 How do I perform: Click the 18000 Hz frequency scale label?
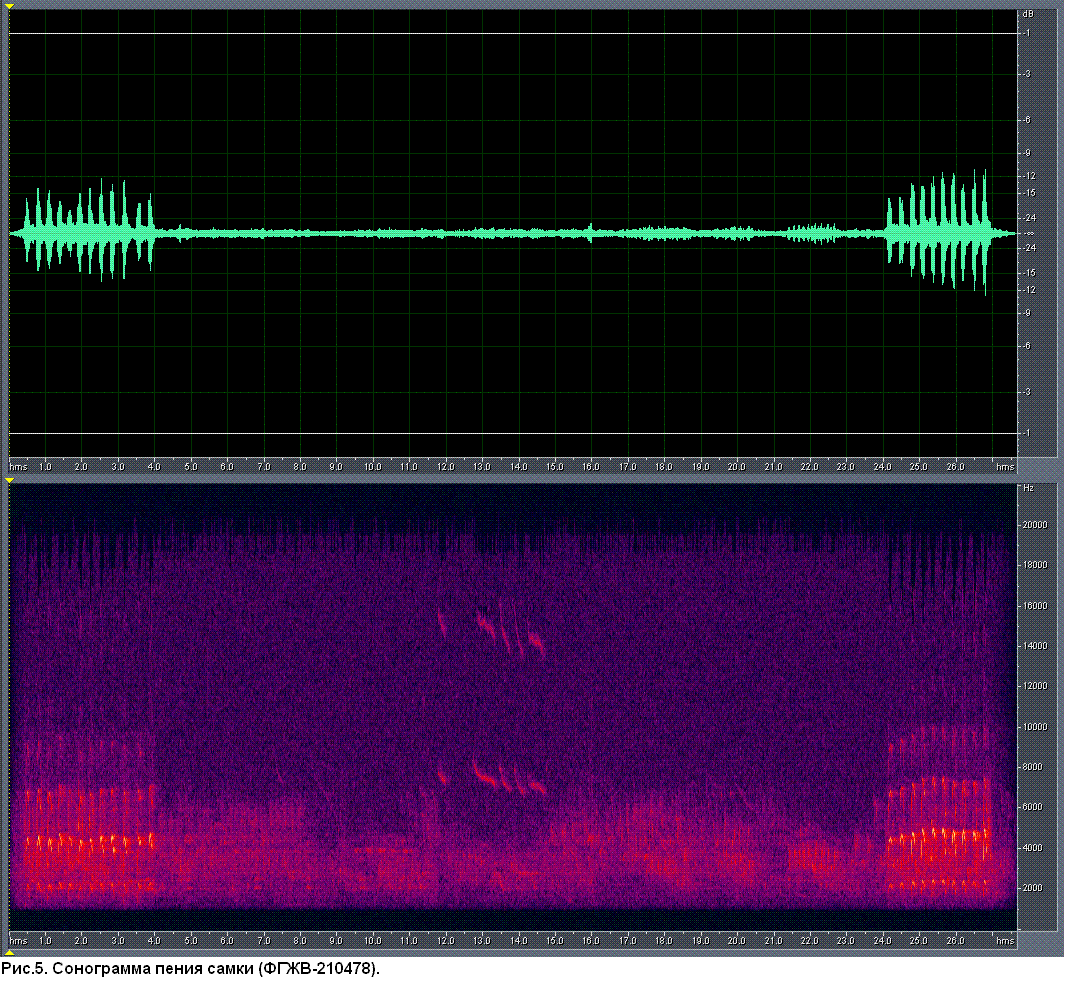coord(1035,565)
